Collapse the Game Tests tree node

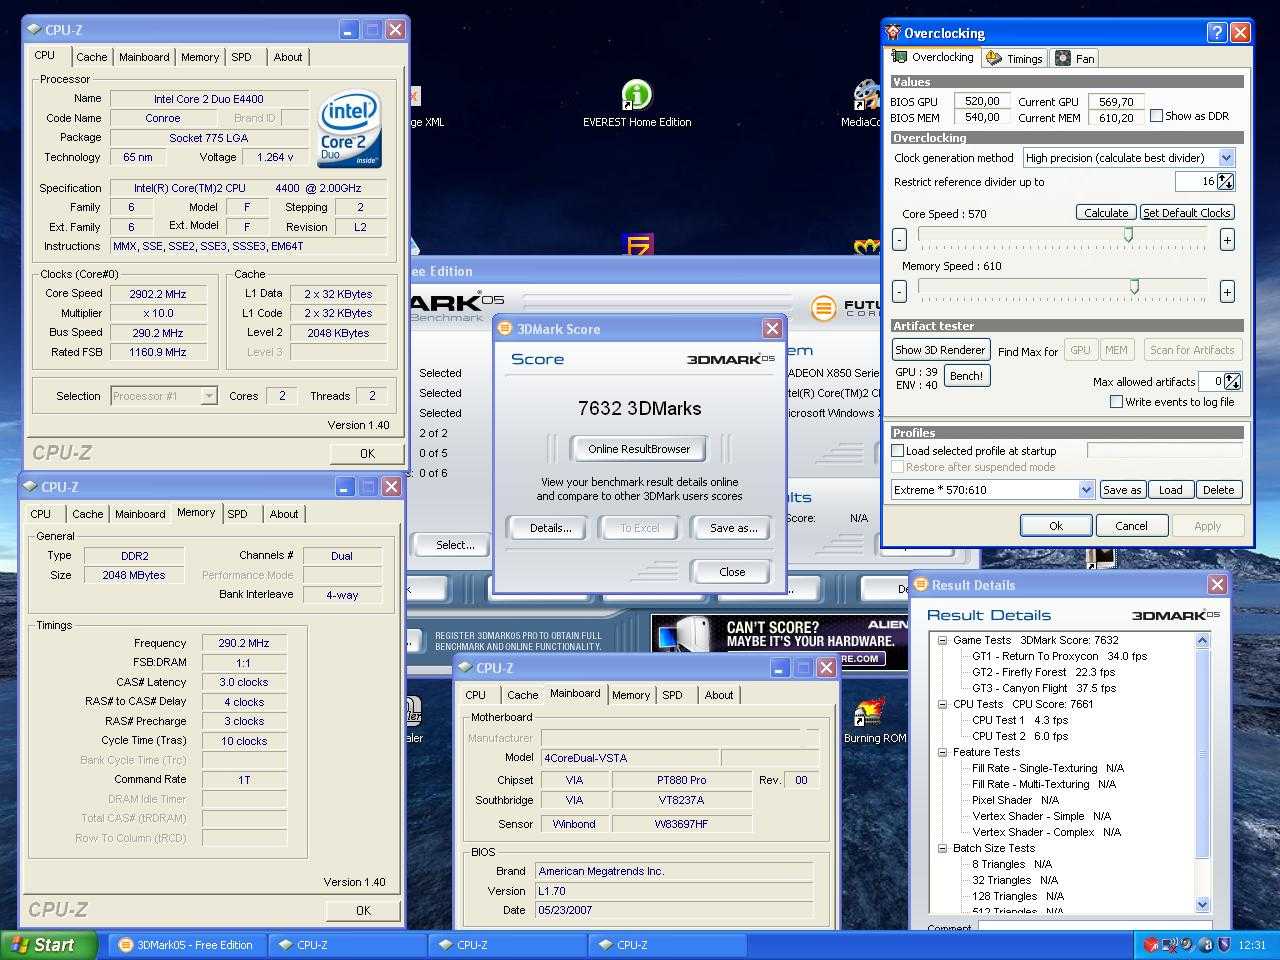click(942, 640)
